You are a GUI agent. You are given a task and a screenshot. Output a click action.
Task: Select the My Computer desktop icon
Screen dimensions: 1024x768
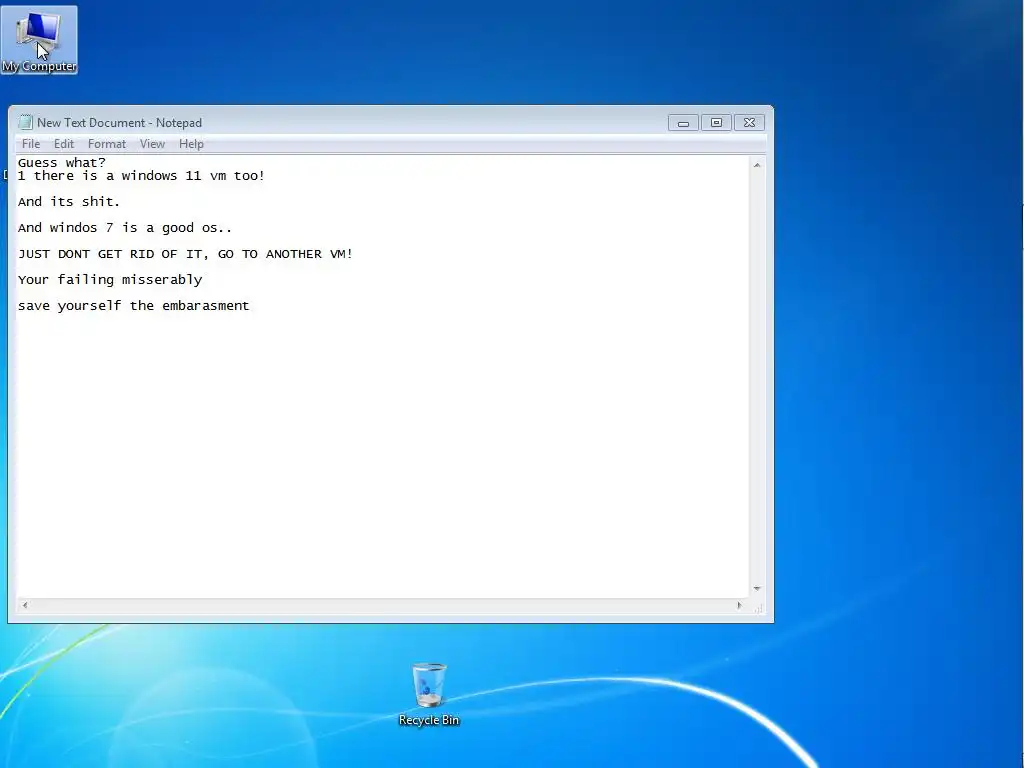pos(39,40)
